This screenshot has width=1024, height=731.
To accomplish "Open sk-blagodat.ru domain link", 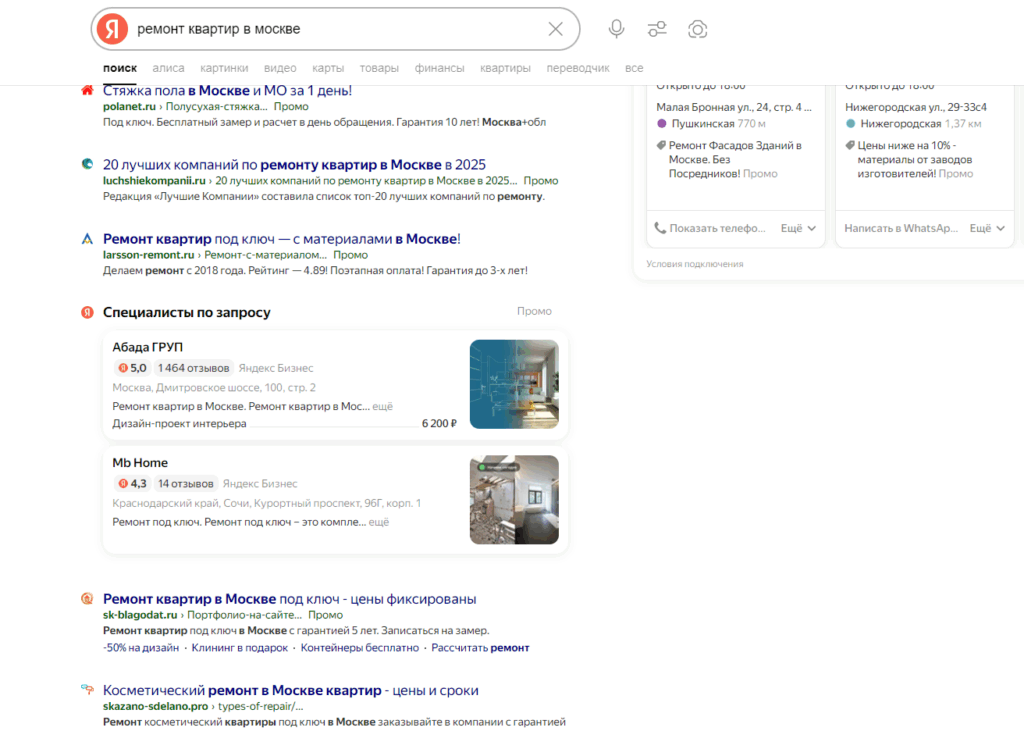I will coord(140,615).
